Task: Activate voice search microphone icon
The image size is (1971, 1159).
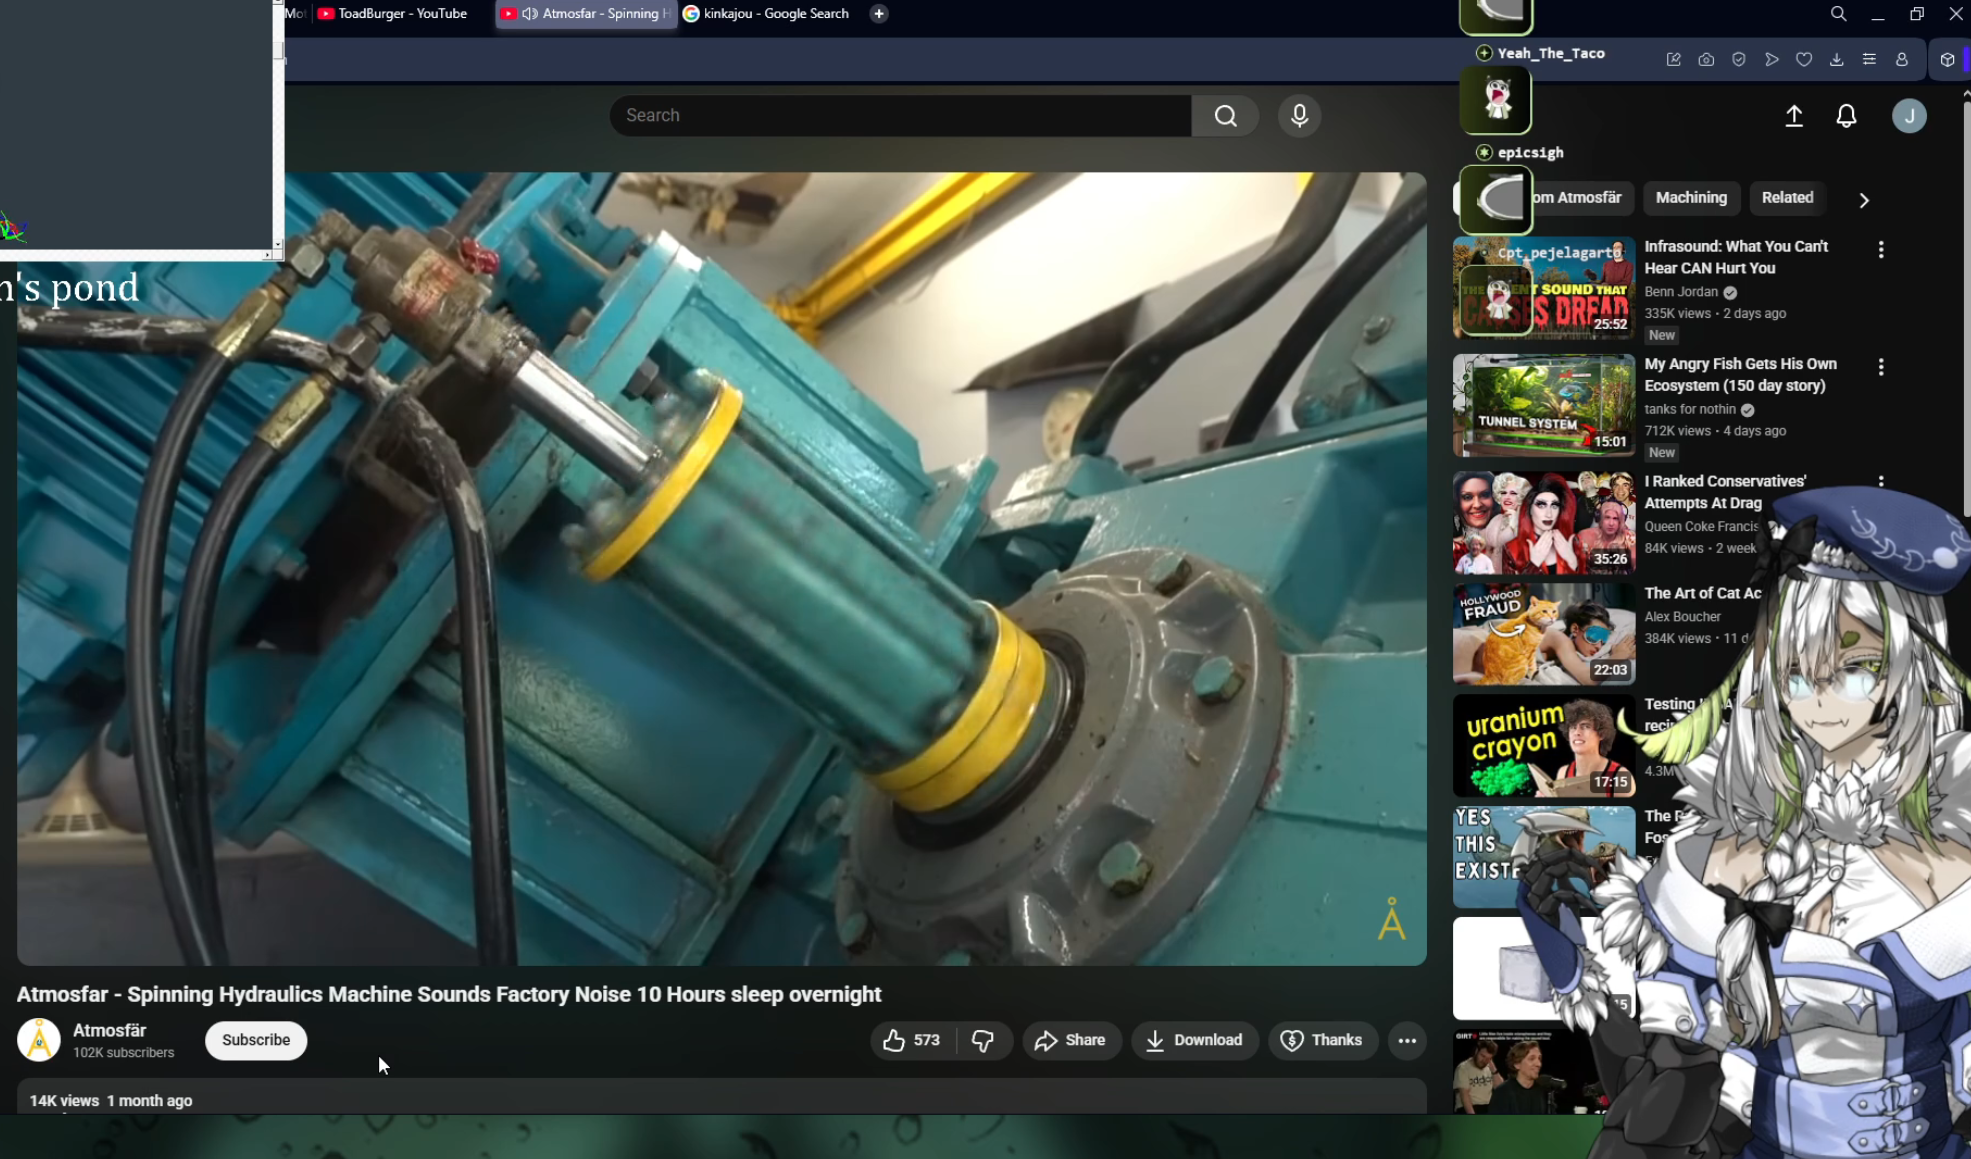Action: 1299,116
